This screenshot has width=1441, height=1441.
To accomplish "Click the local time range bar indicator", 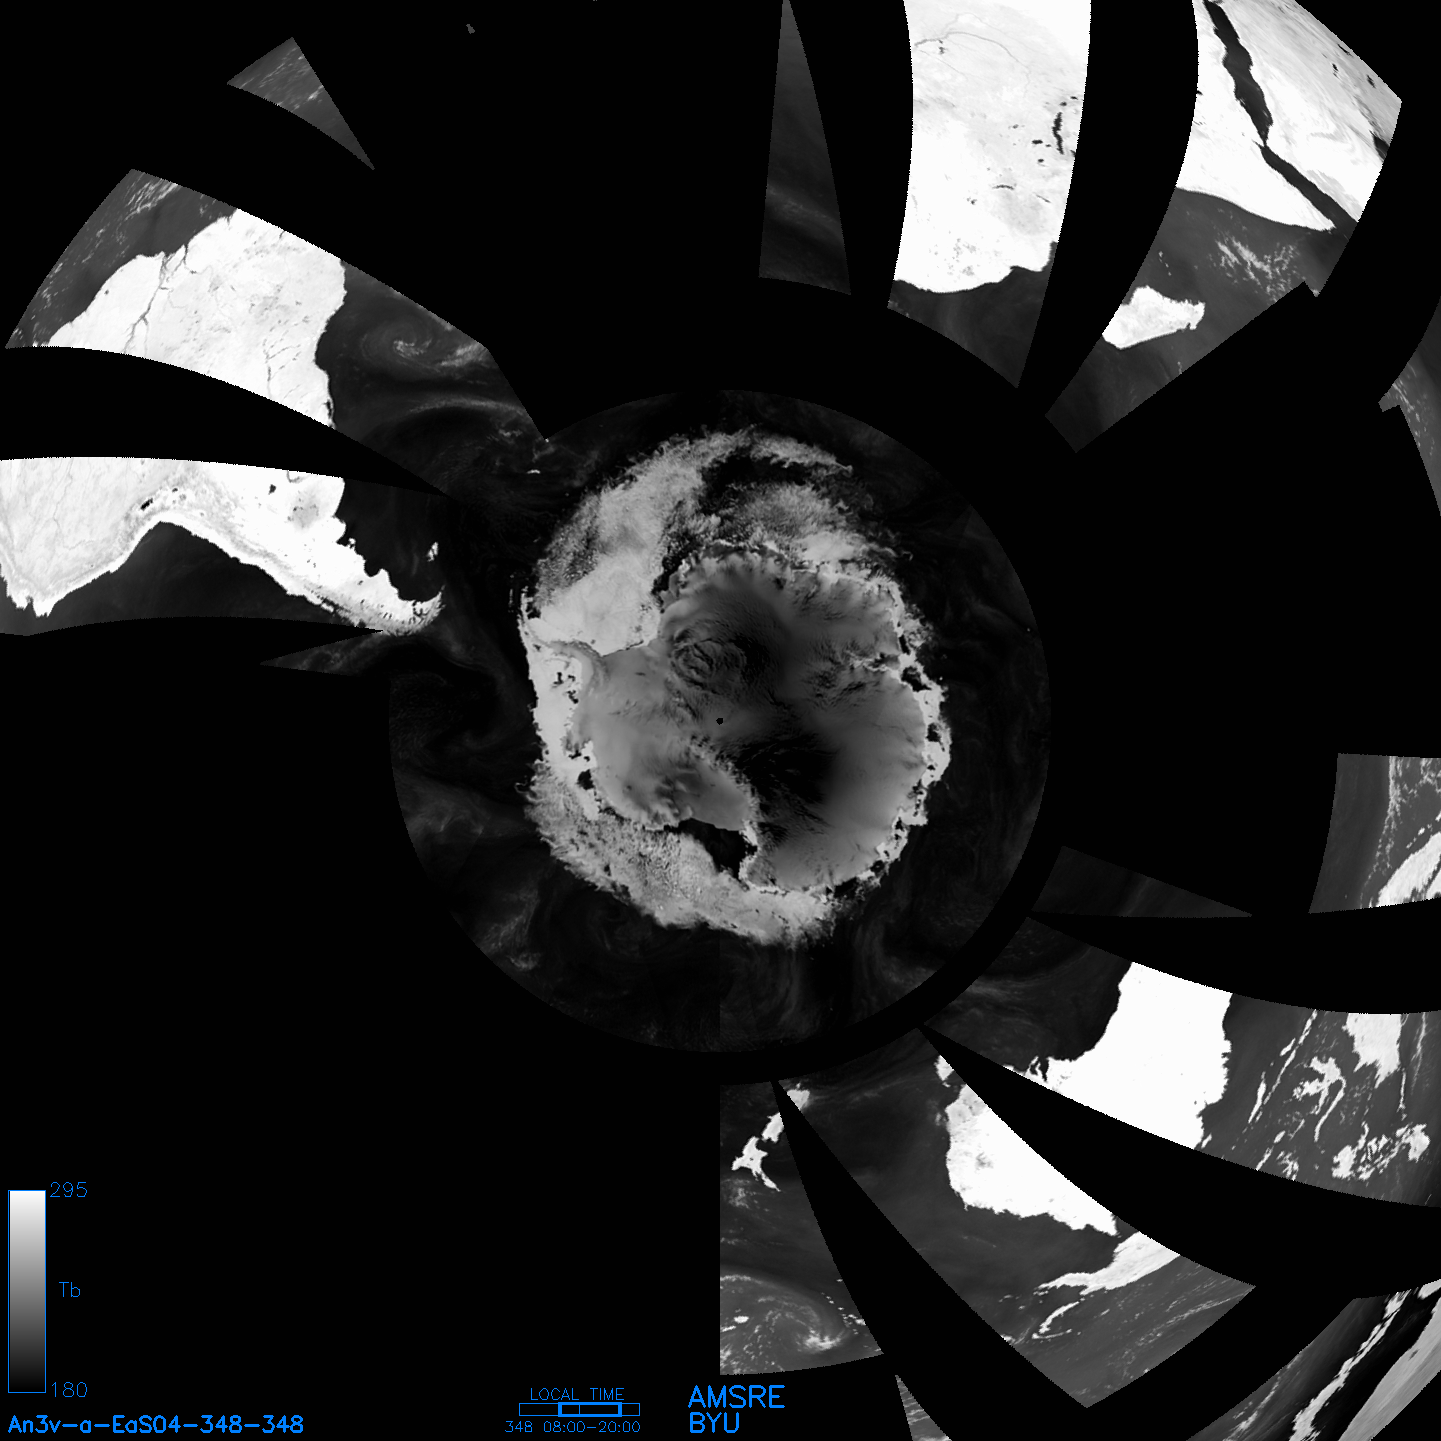I will 580,1409.
